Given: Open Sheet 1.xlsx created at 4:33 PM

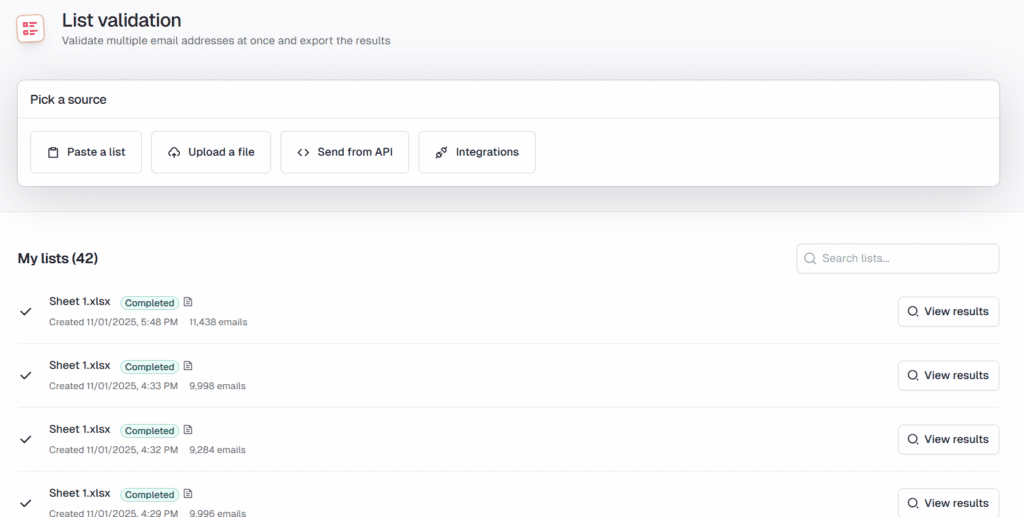Looking at the screenshot, I should (80, 365).
